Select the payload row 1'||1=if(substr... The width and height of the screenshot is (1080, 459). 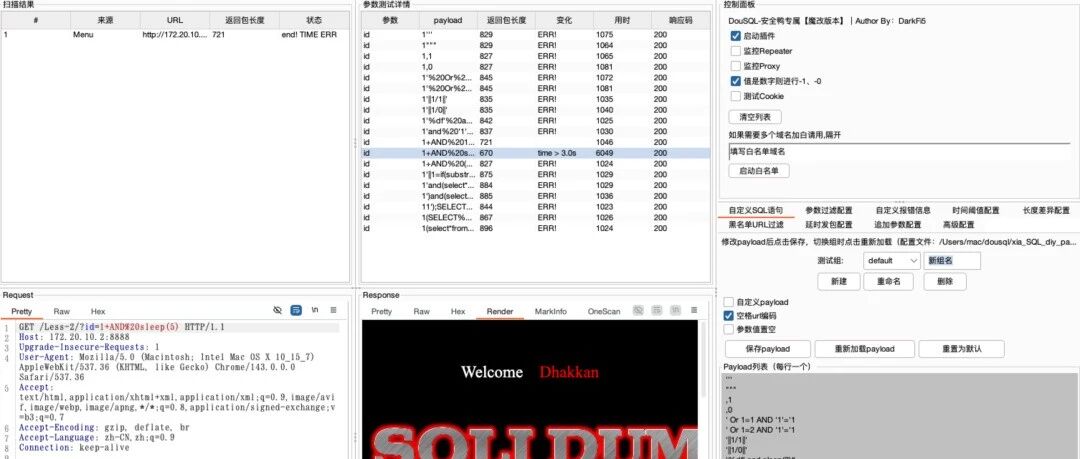click(x=536, y=174)
